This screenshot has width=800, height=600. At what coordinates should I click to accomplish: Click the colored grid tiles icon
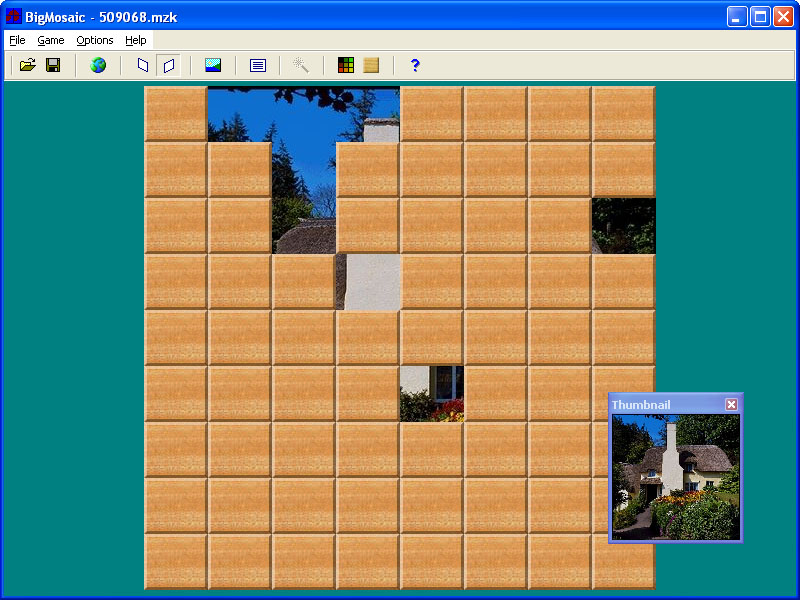[346, 65]
